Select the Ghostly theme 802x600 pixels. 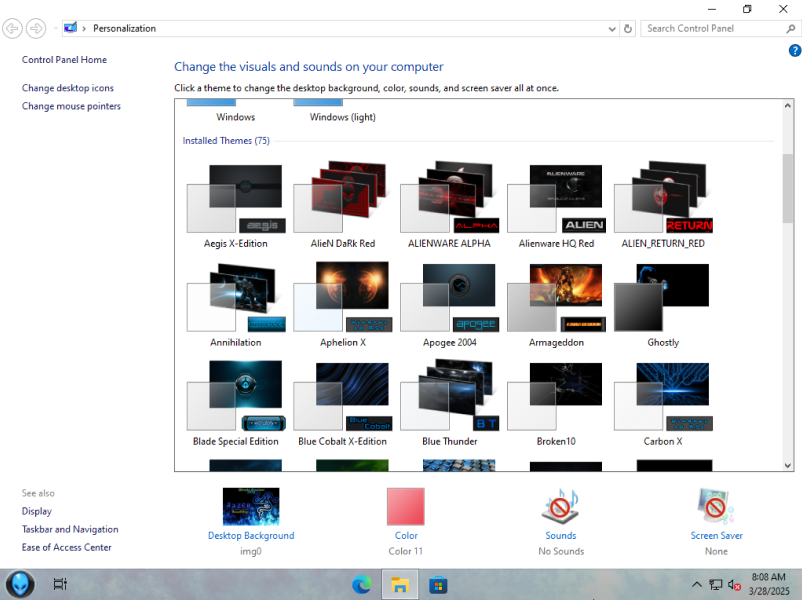[x=663, y=304]
